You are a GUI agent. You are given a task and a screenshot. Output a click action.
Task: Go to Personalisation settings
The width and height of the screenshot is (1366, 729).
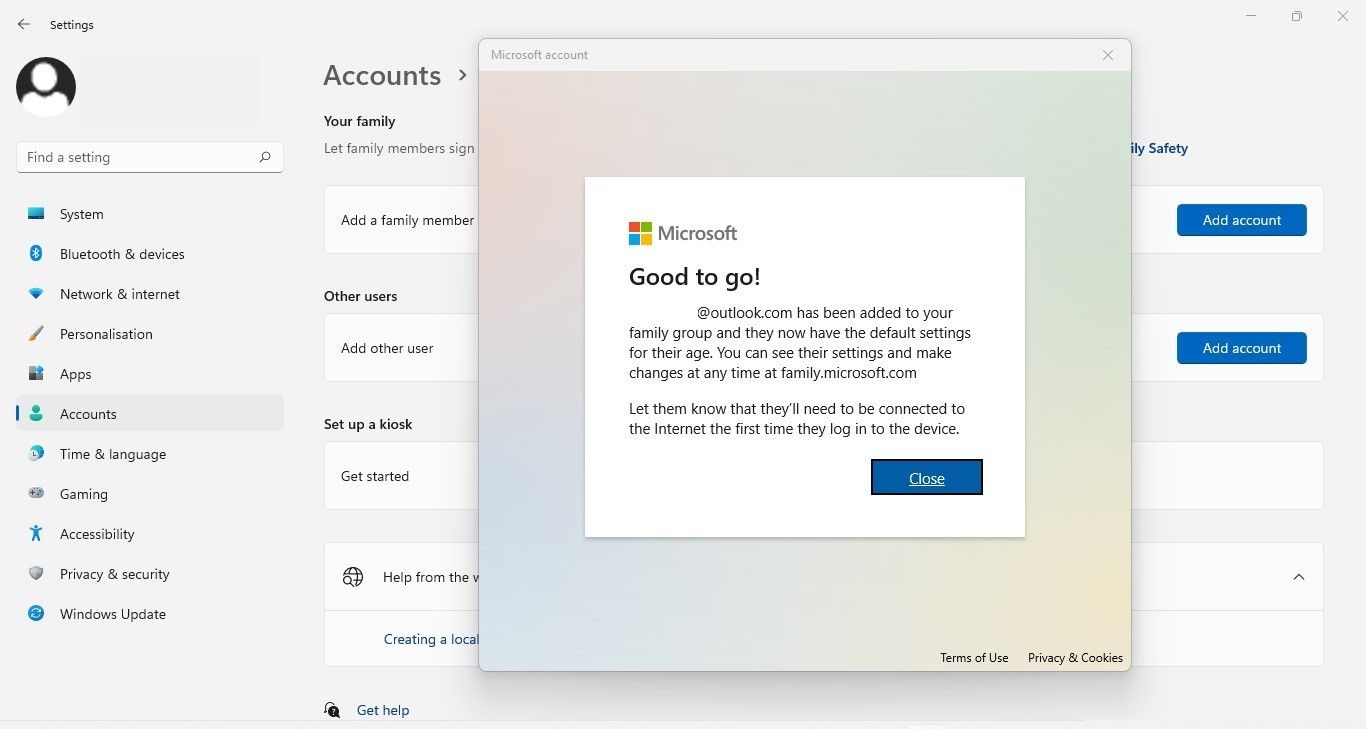click(150, 334)
